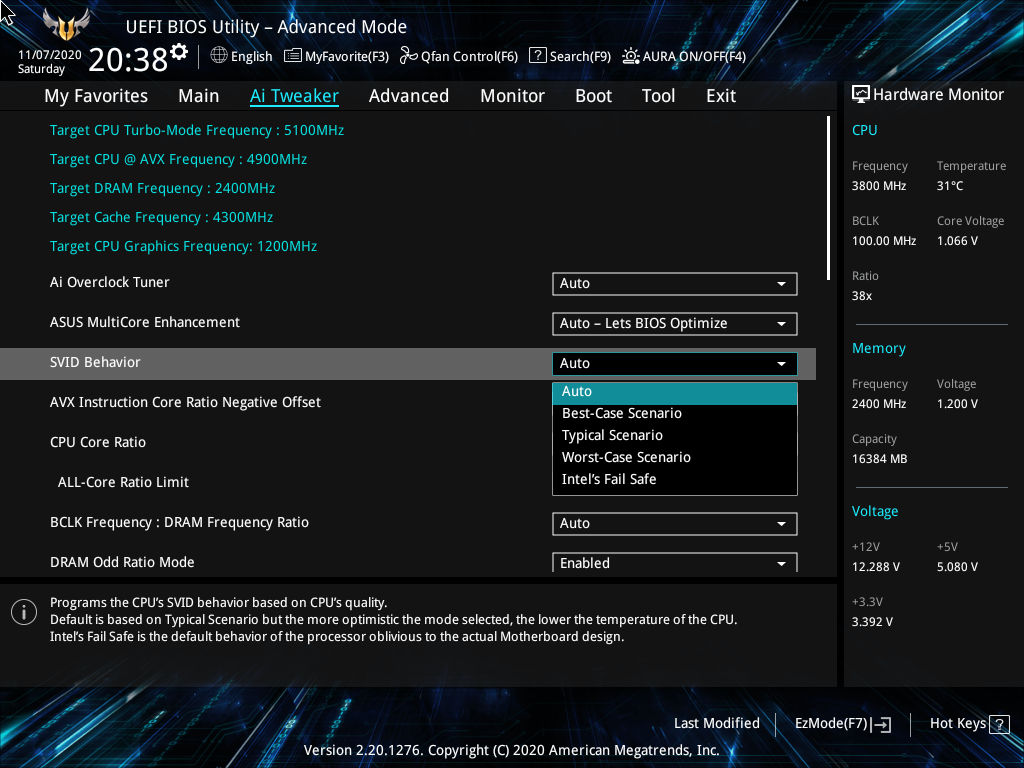Open DRAM Odd Ratio Mode dropdown
1024x768 pixels.
(675, 562)
